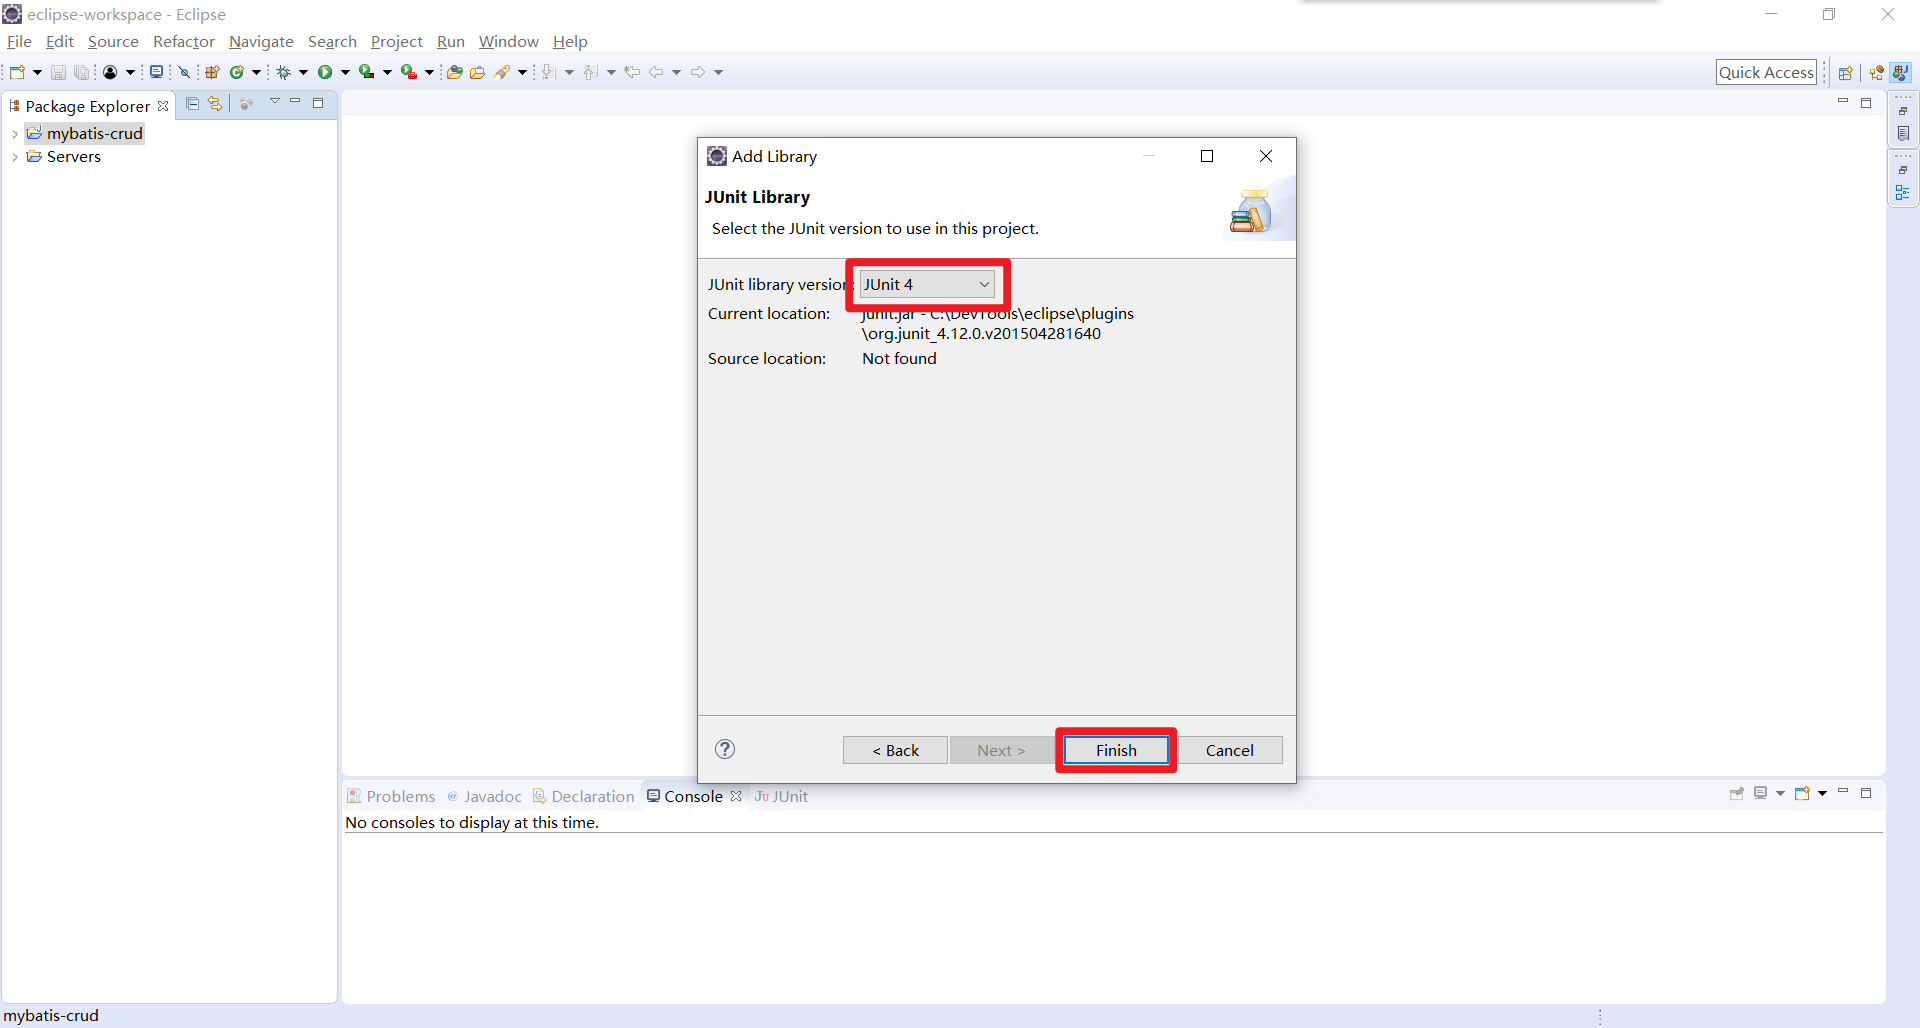Viewport: 1920px width, 1028px height.
Task: Open the Console monitor toolbar icon
Action: pyautogui.click(x=156, y=72)
